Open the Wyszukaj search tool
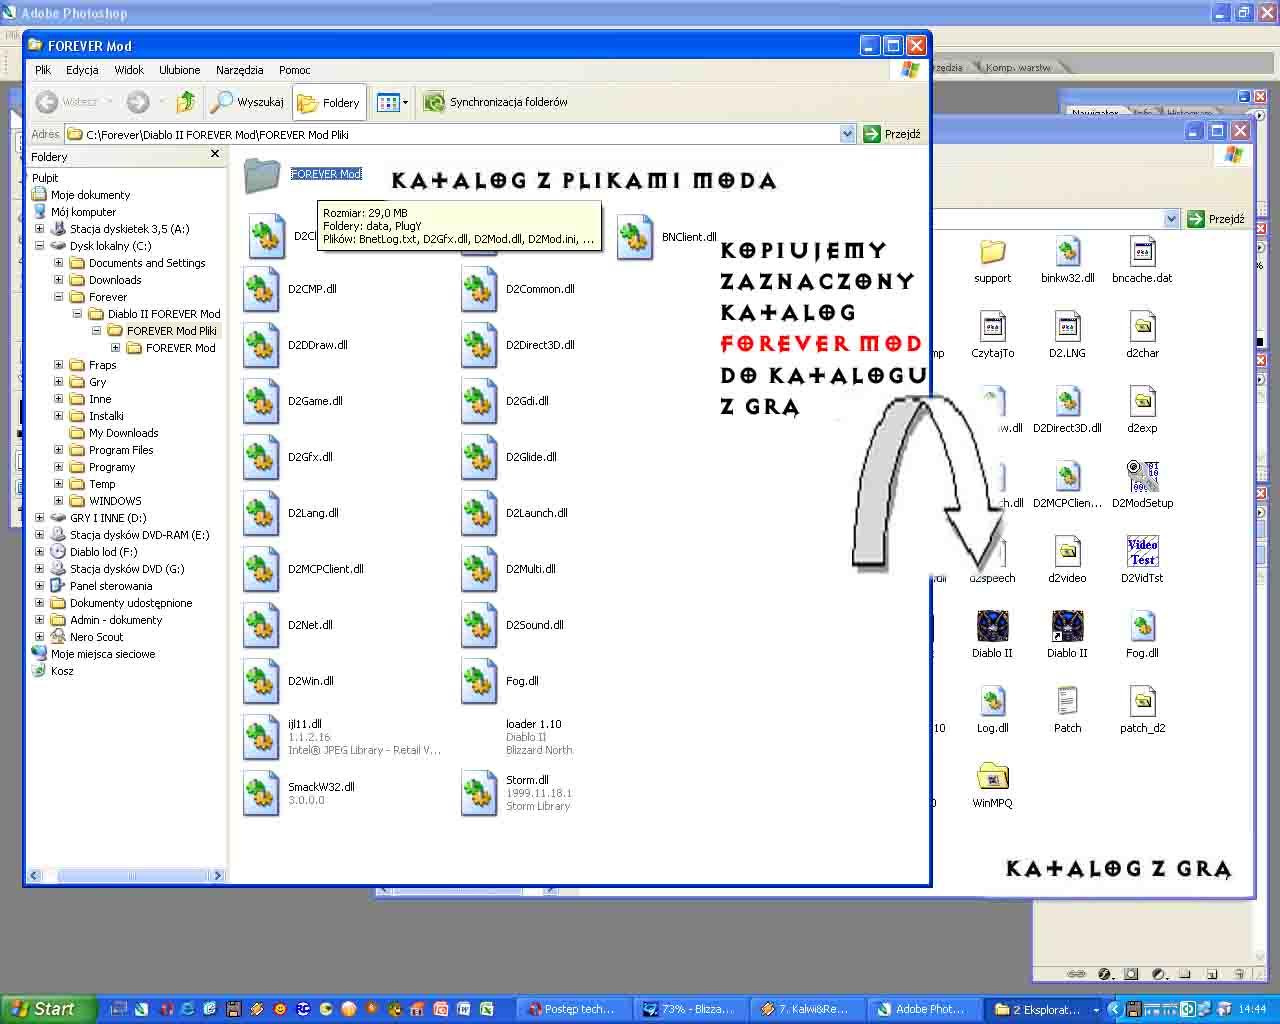 248,102
